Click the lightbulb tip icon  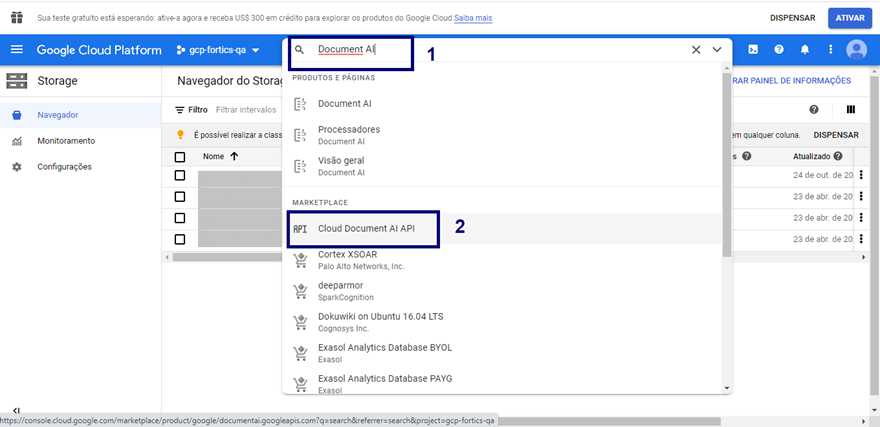[180, 135]
